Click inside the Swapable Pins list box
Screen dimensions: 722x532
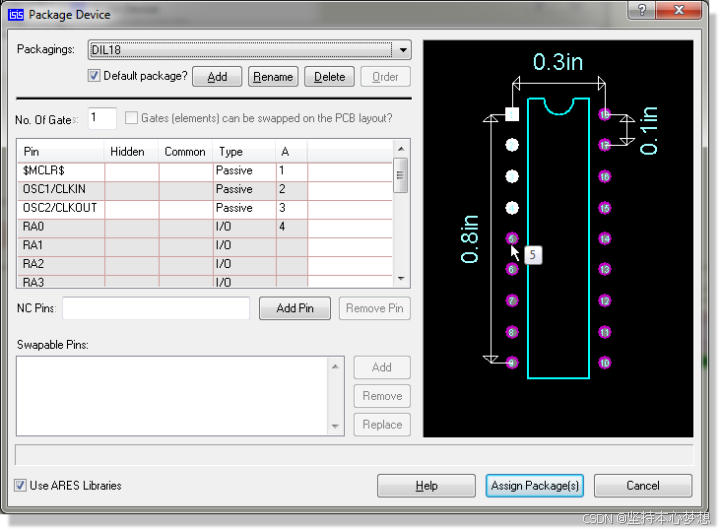click(172, 396)
